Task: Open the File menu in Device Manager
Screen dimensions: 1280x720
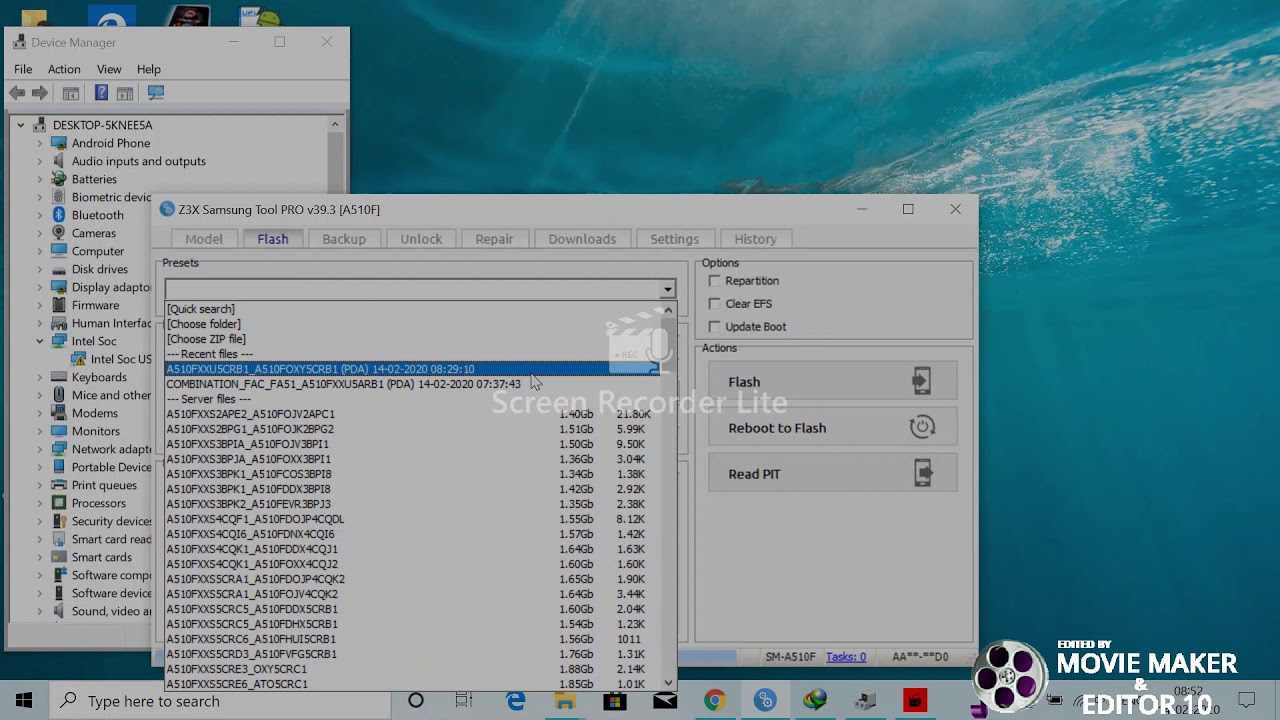Action: (23, 69)
